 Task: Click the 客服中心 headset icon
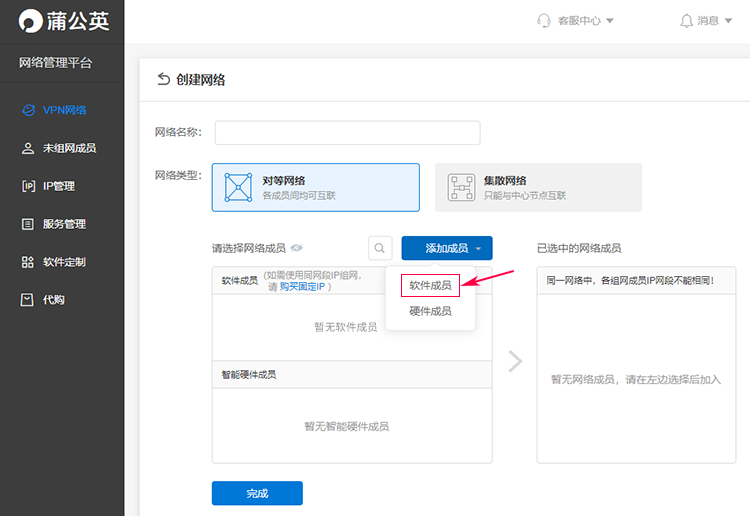coord(544,21)
